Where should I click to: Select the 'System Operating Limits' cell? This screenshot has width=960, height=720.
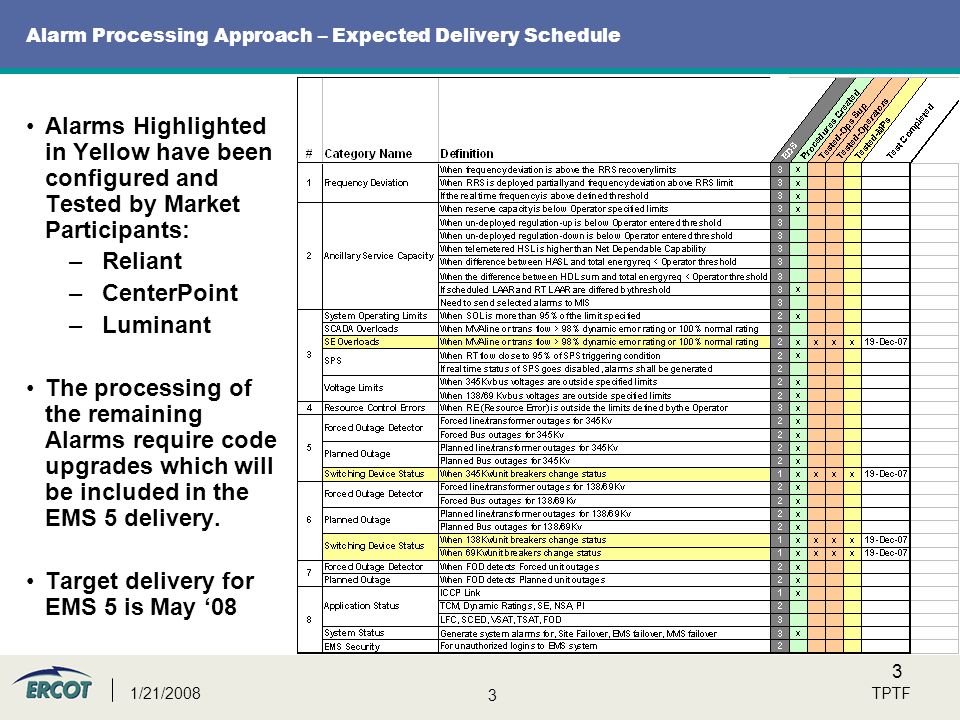click(380, 316)
